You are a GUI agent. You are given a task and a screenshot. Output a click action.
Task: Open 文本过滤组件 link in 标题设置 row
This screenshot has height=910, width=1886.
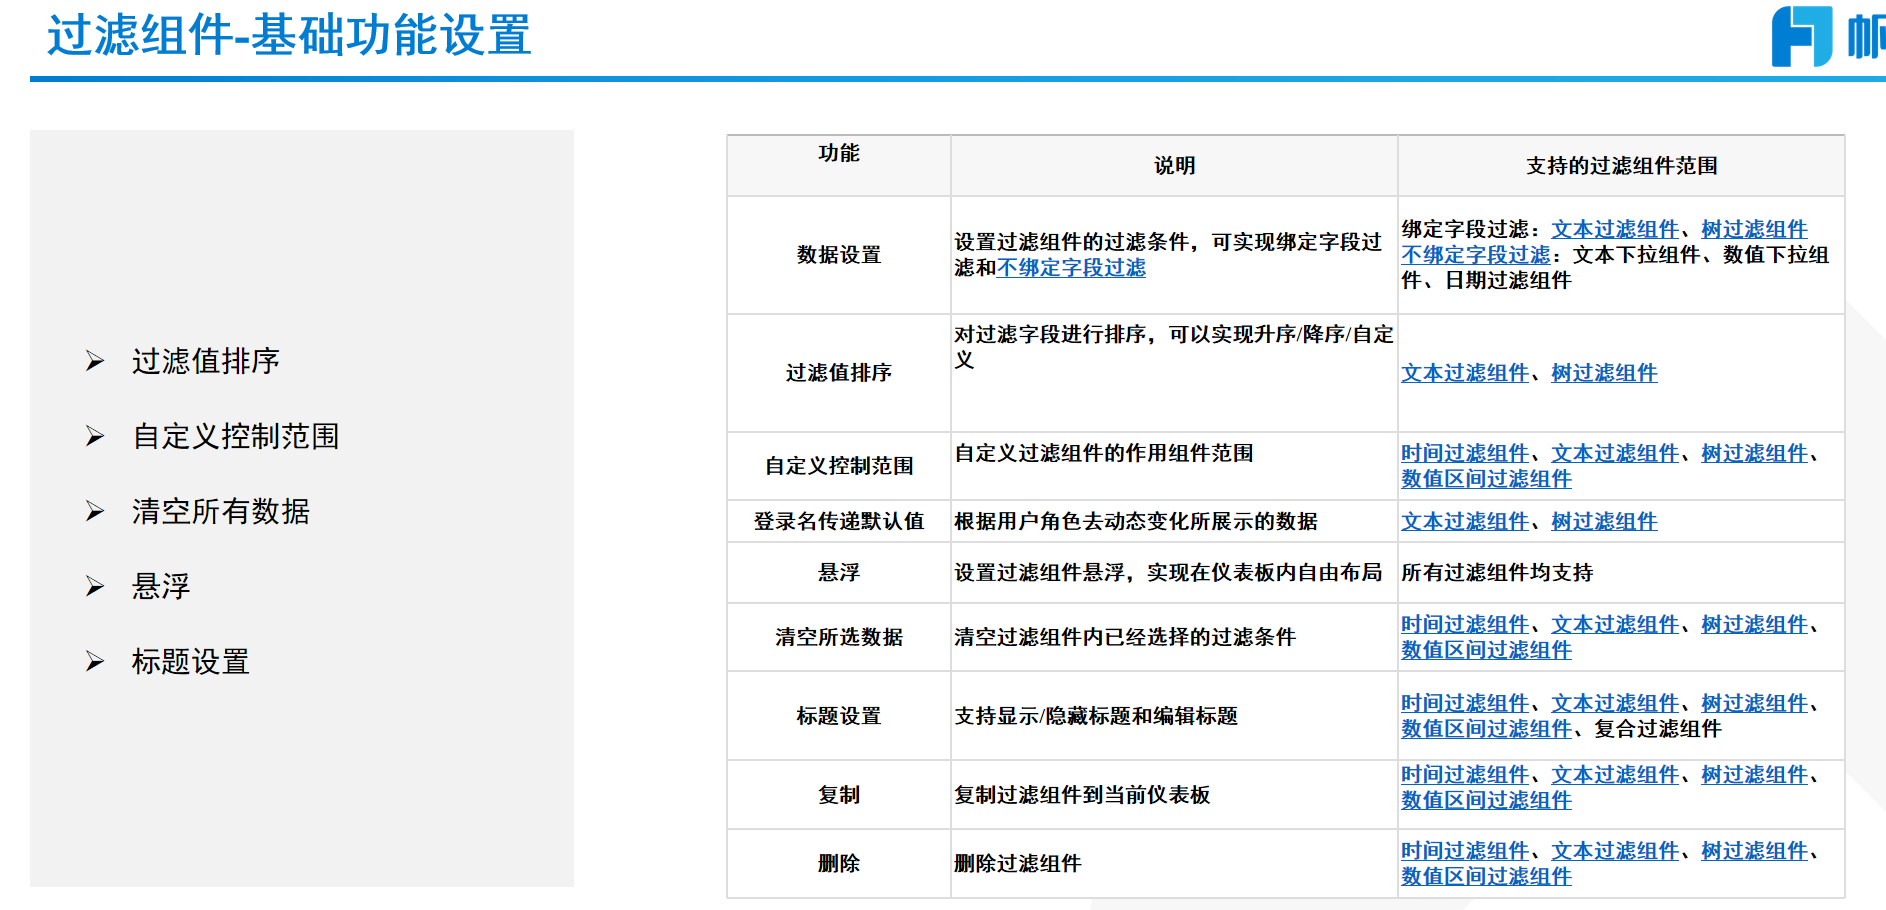tap(1615, 703)
